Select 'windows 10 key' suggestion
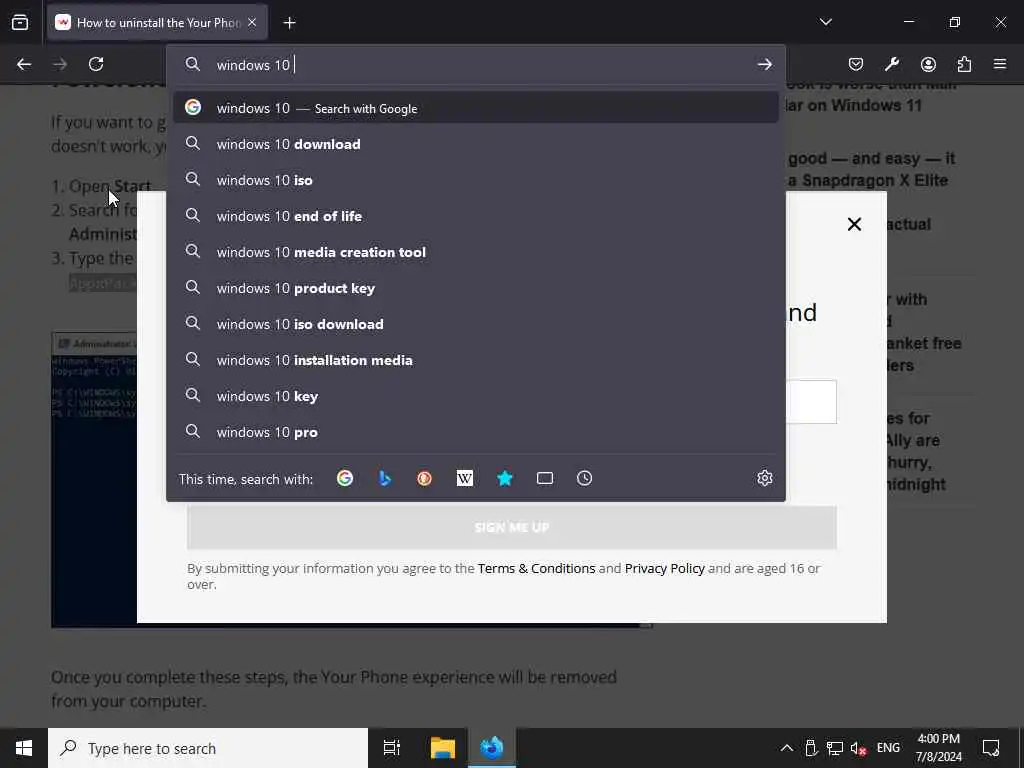The height and width of the screenshot is (768, 1024). click(x=476, y=396)
